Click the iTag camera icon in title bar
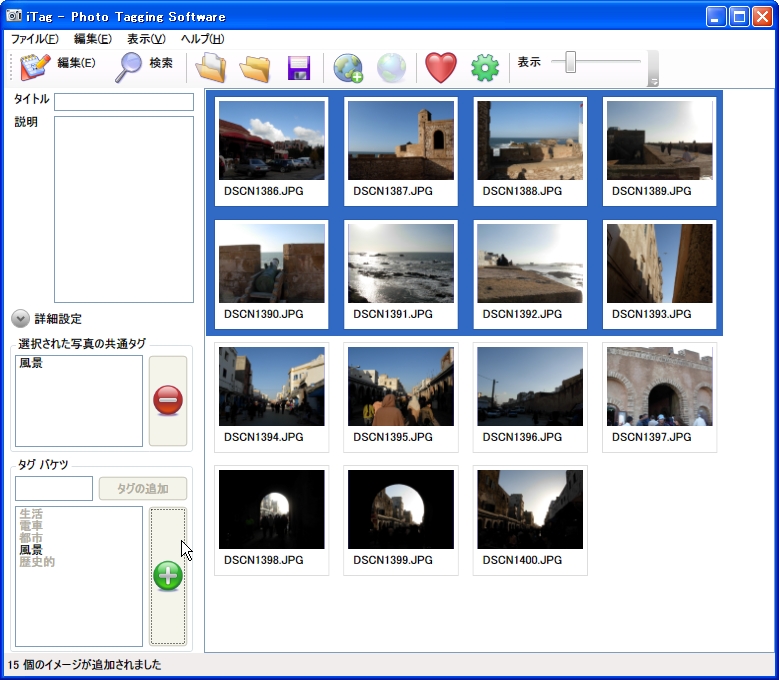Viewport: 779px width, 680px height. (14, 16)
